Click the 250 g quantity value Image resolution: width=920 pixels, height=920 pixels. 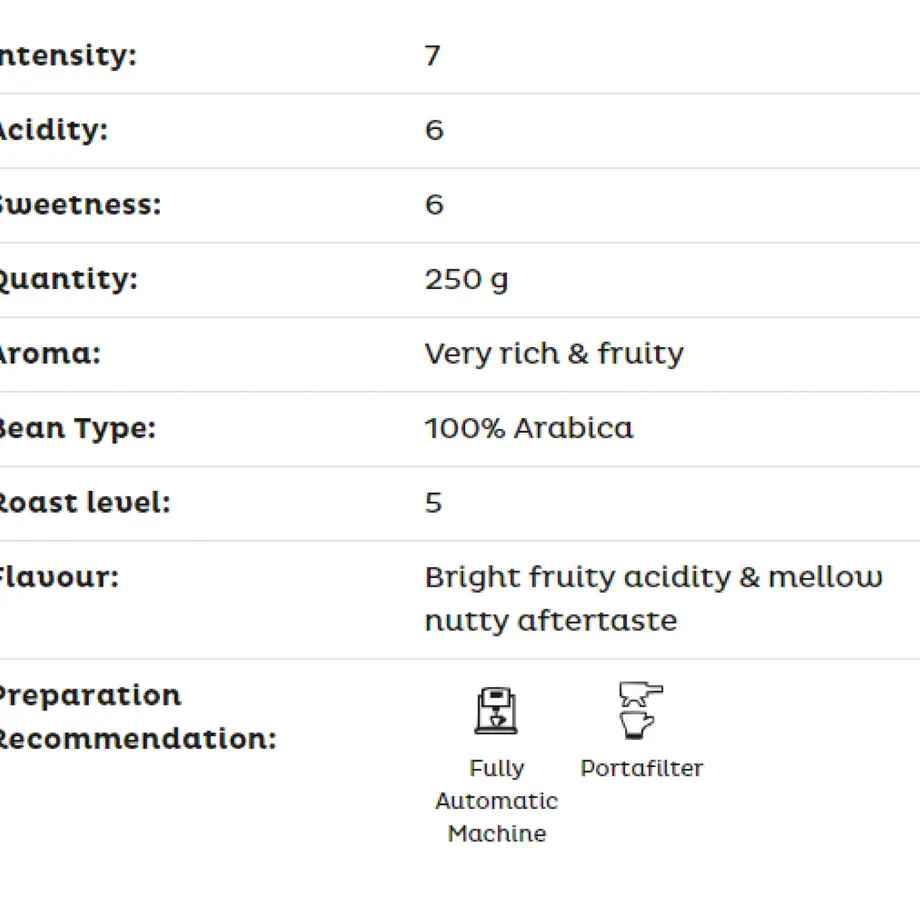pyautogui.click(x=466, y=280)
